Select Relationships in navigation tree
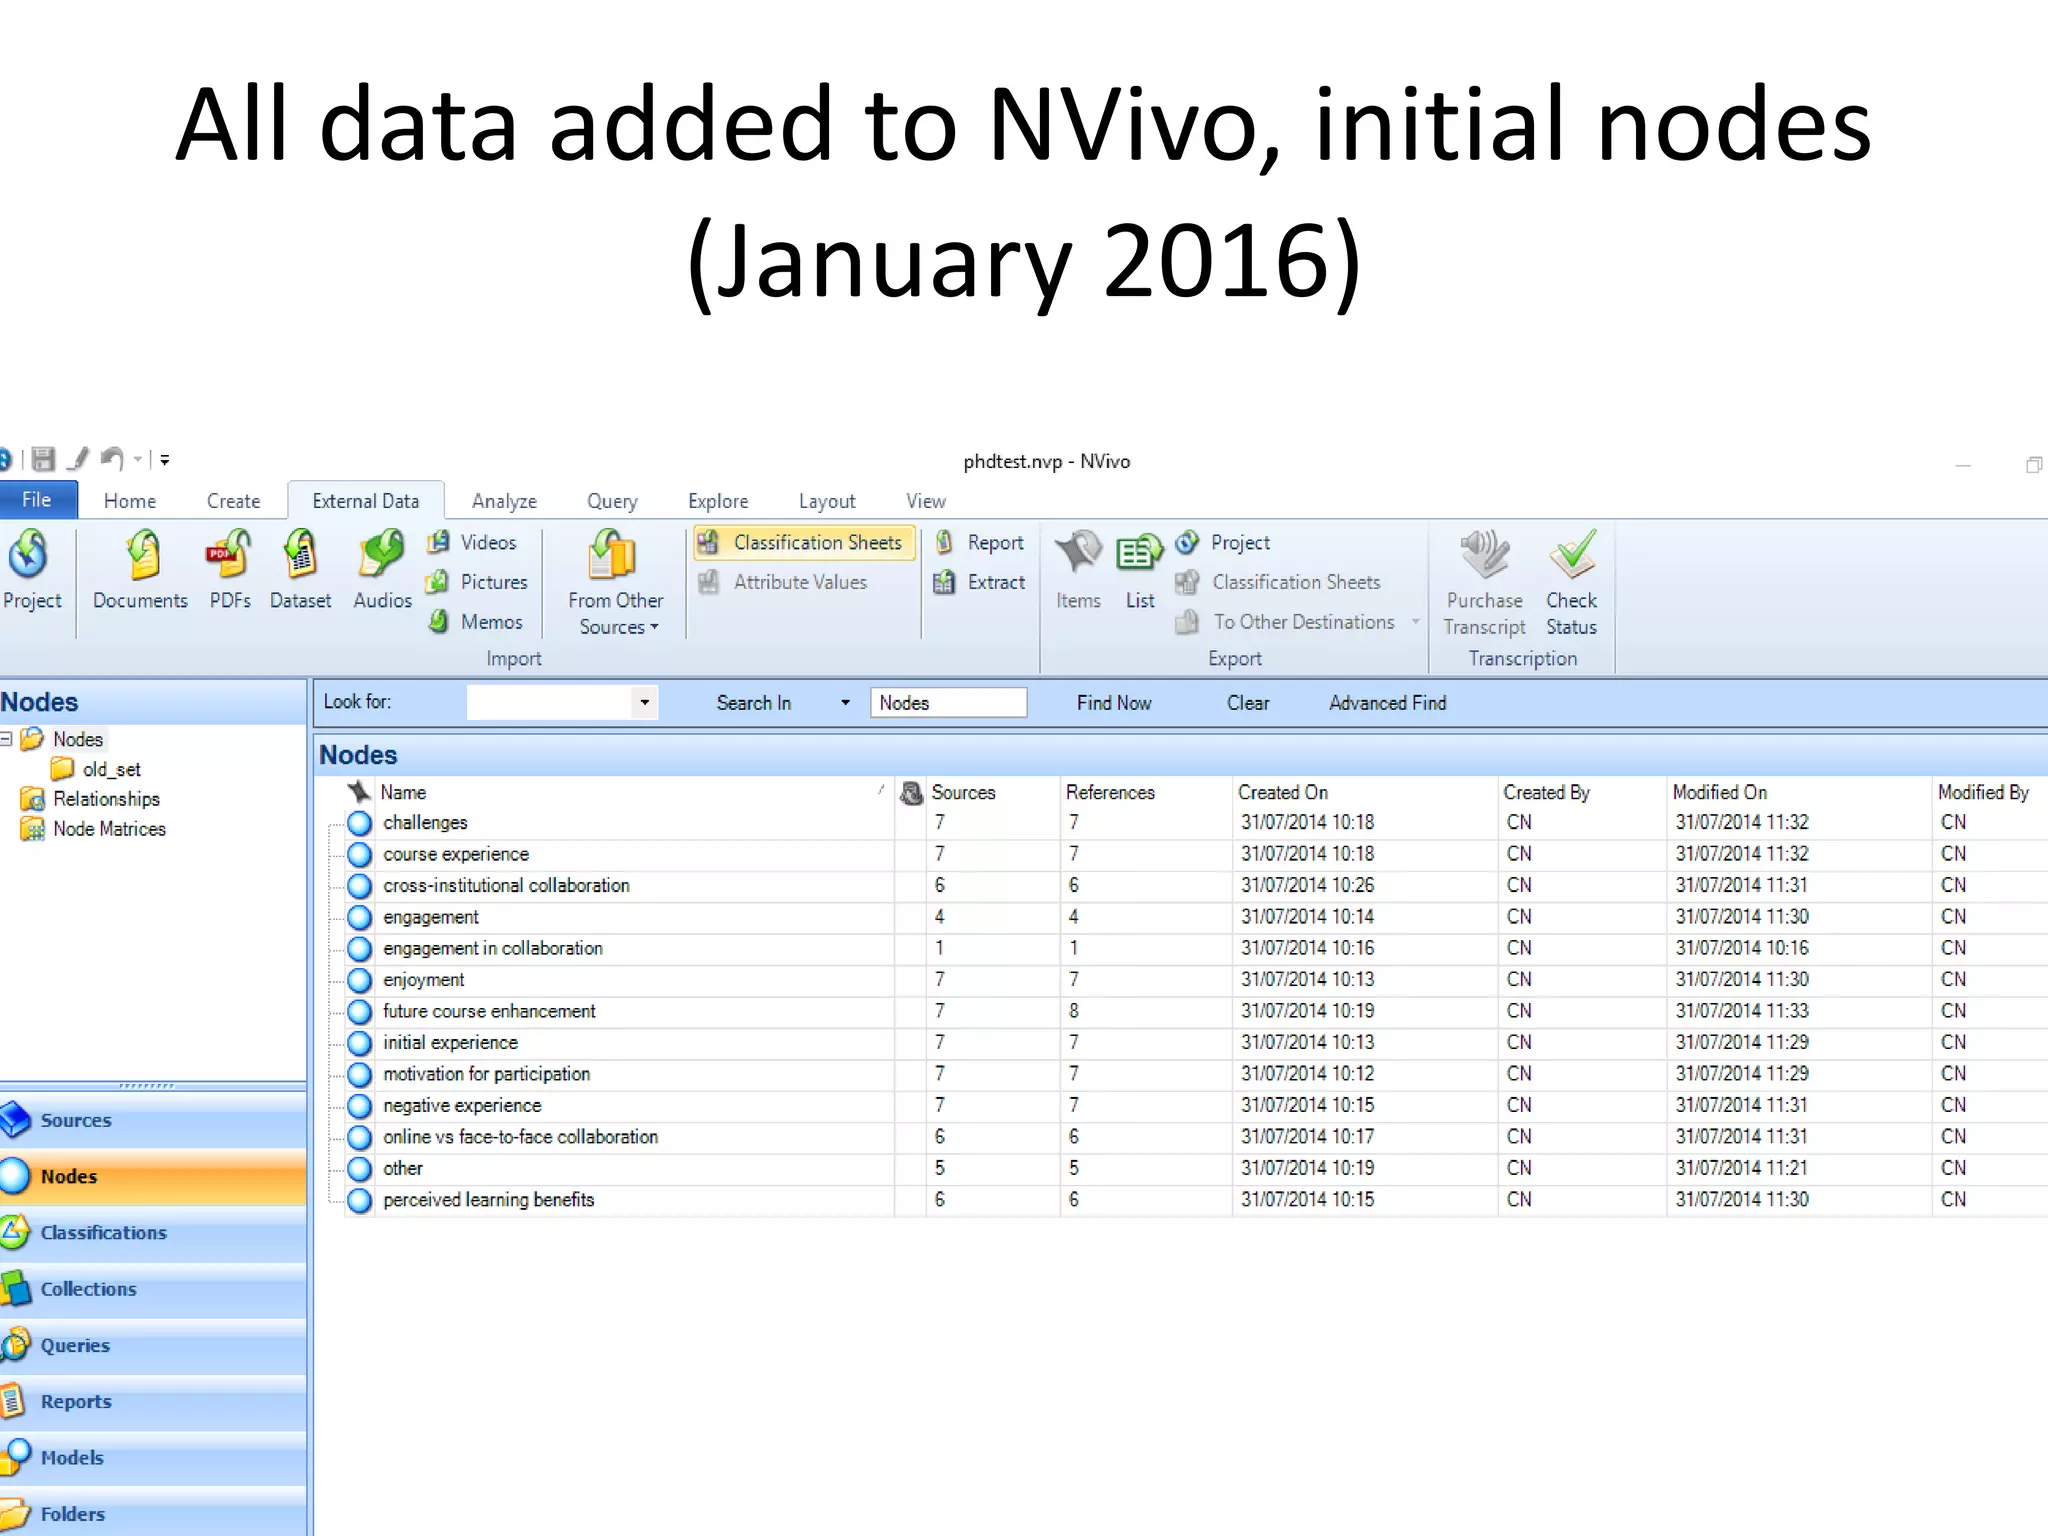Image resolution: width=2048 pixels, height=1536 pixels. [x=90, y=799]
